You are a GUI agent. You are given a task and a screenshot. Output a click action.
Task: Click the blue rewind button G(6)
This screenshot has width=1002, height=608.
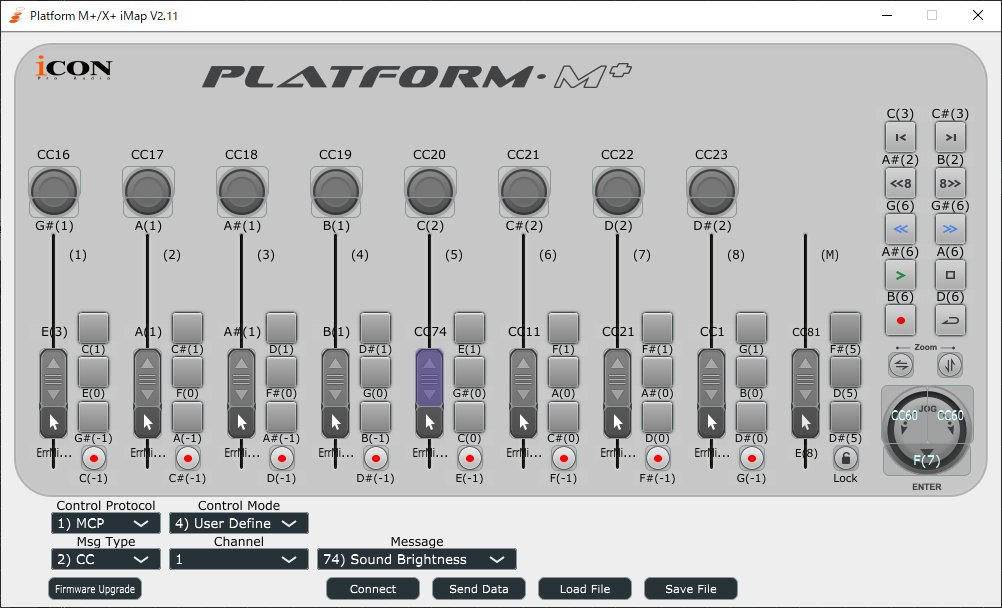(900, 229)
